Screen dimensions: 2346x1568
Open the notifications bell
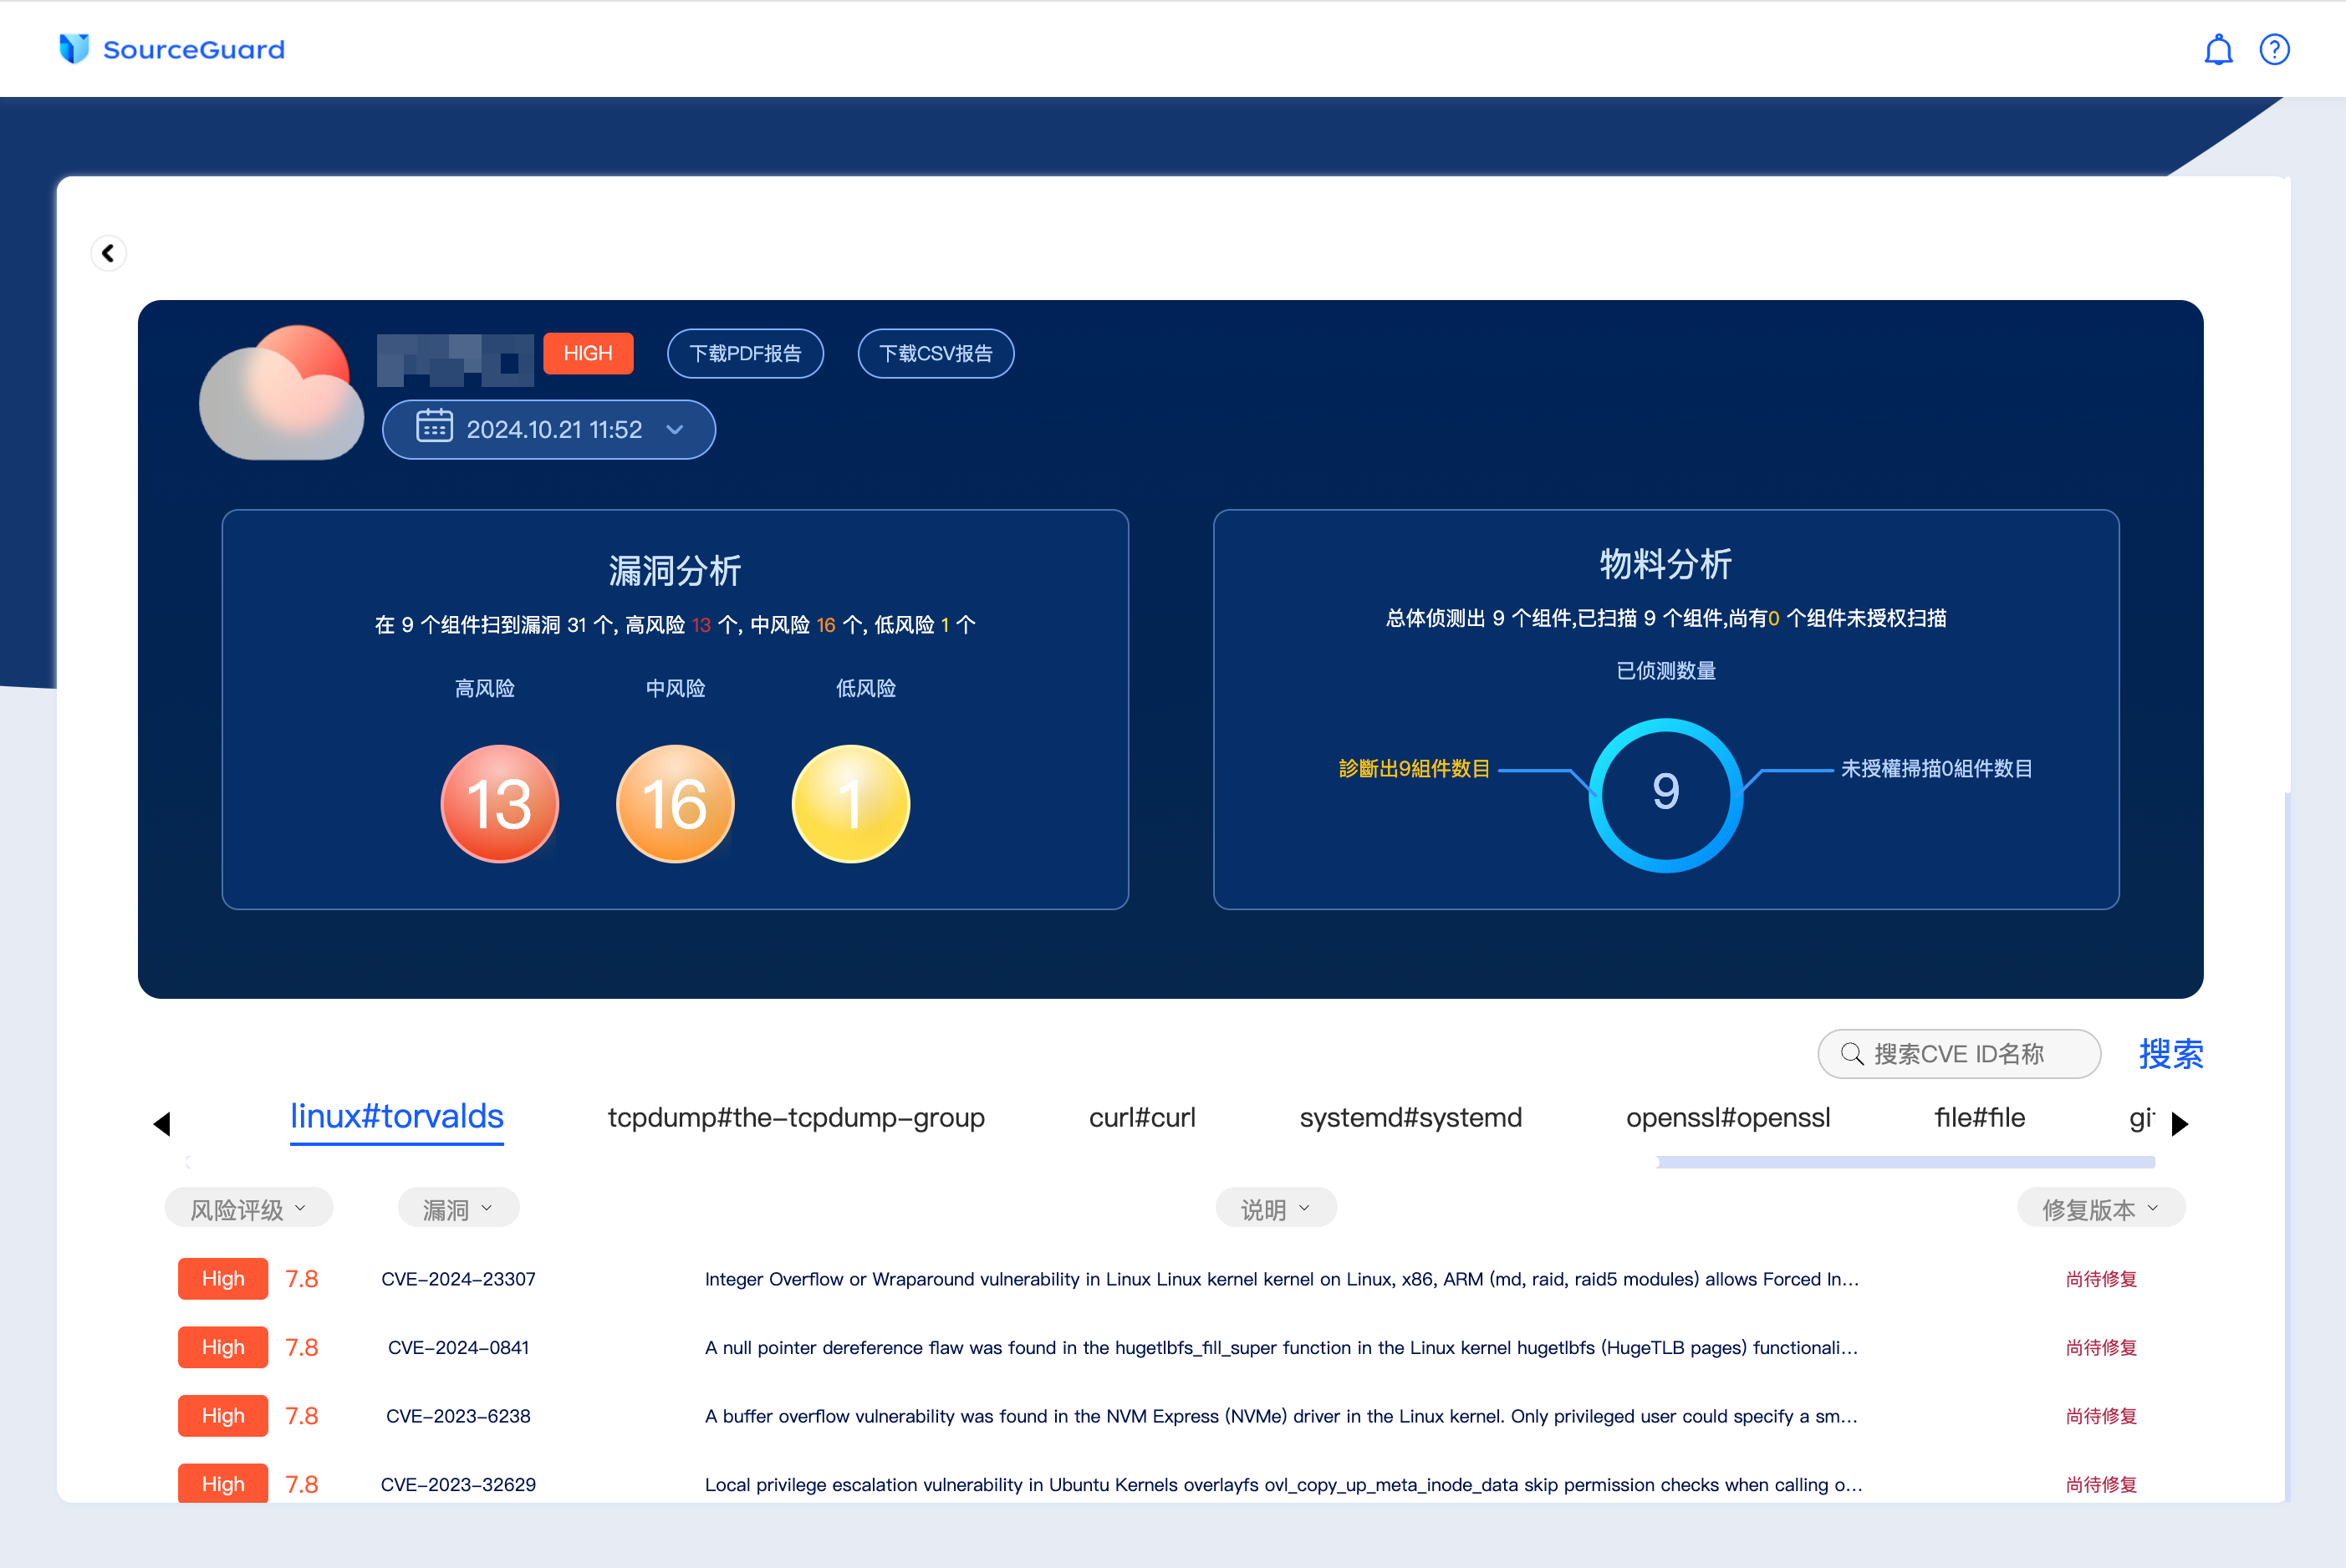pyautogui.click(x=2218, y=48)
